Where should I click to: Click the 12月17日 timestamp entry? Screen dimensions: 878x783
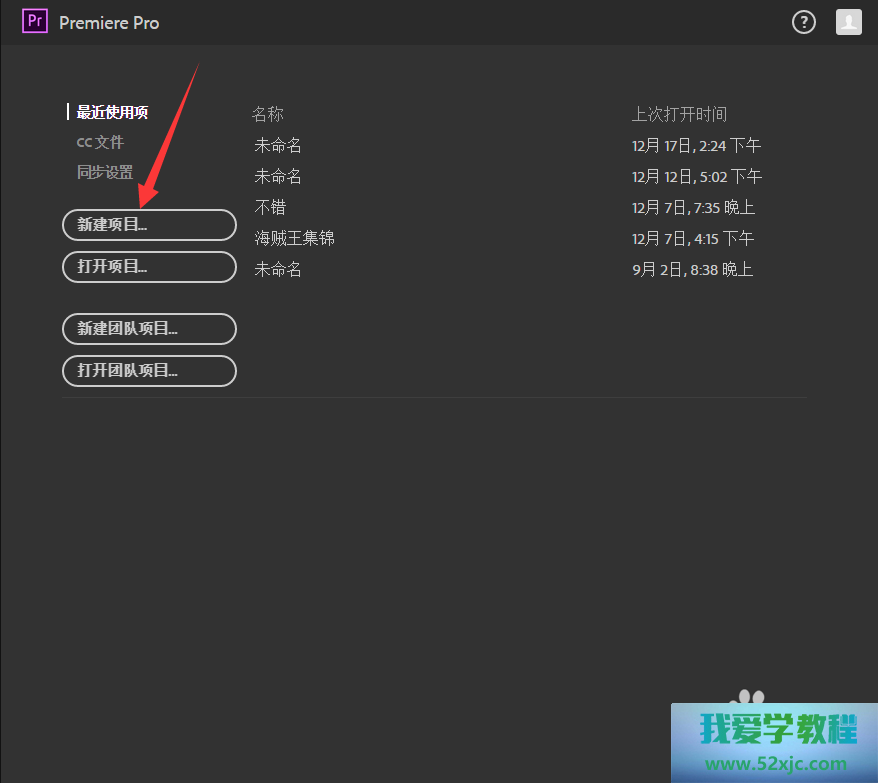(697, 145)
